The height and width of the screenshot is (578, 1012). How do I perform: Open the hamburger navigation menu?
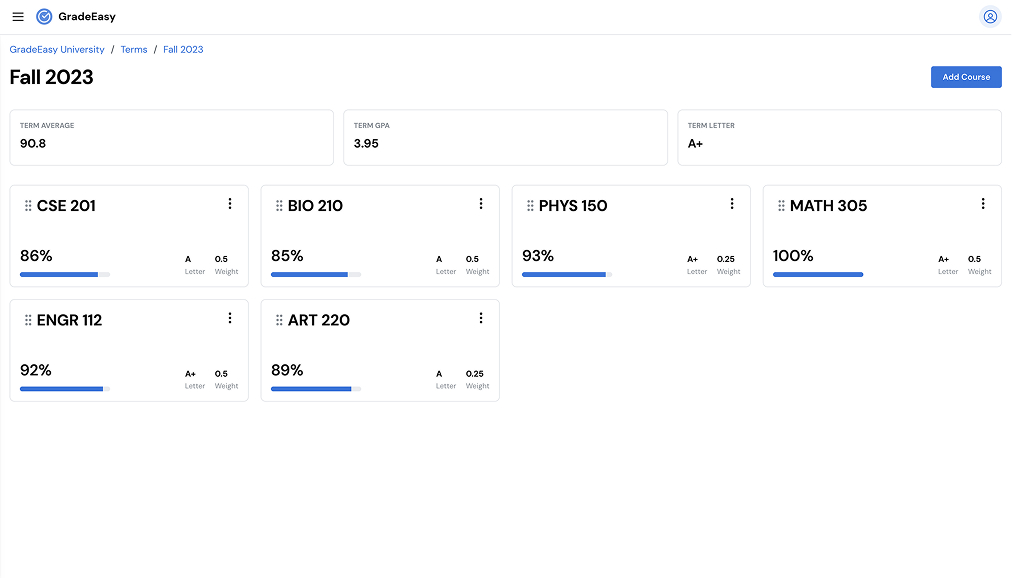click(18, 16)
